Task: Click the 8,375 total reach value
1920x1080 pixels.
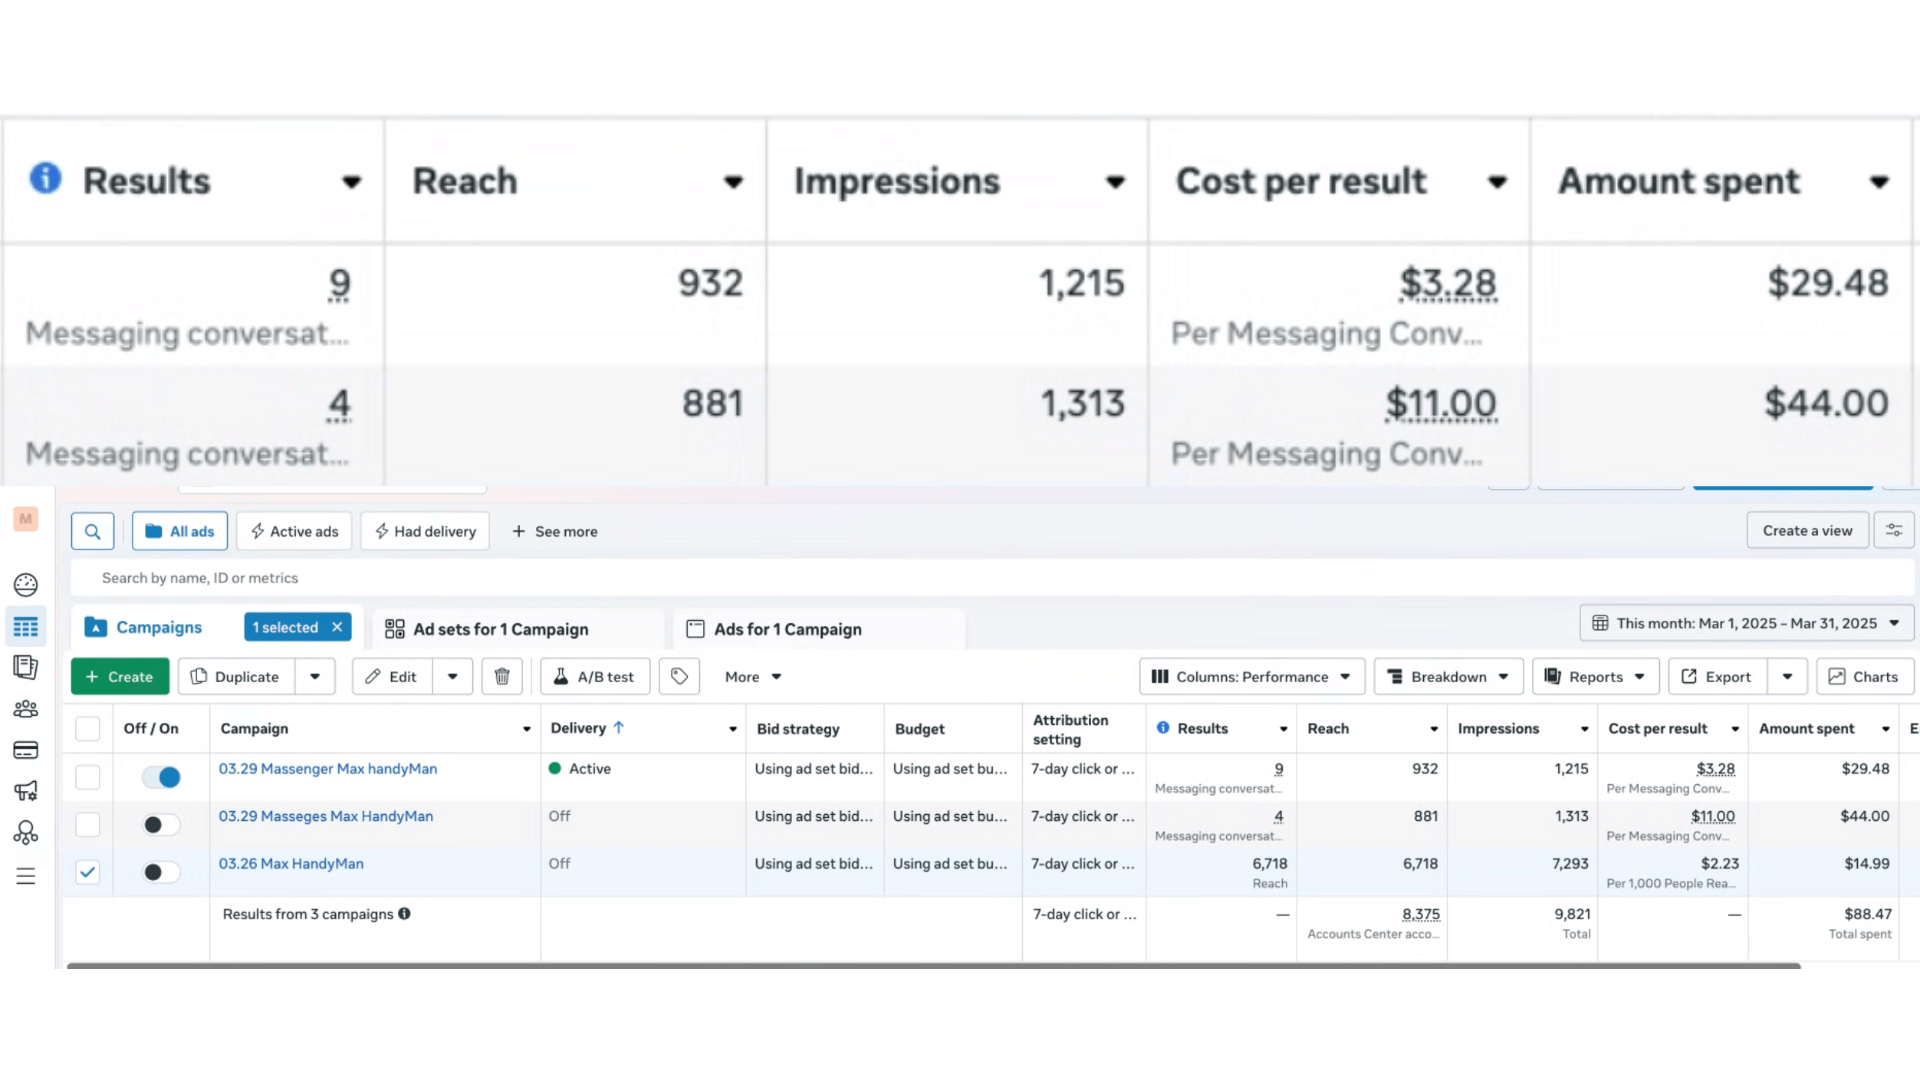Action: click(x=1421, y=914)
